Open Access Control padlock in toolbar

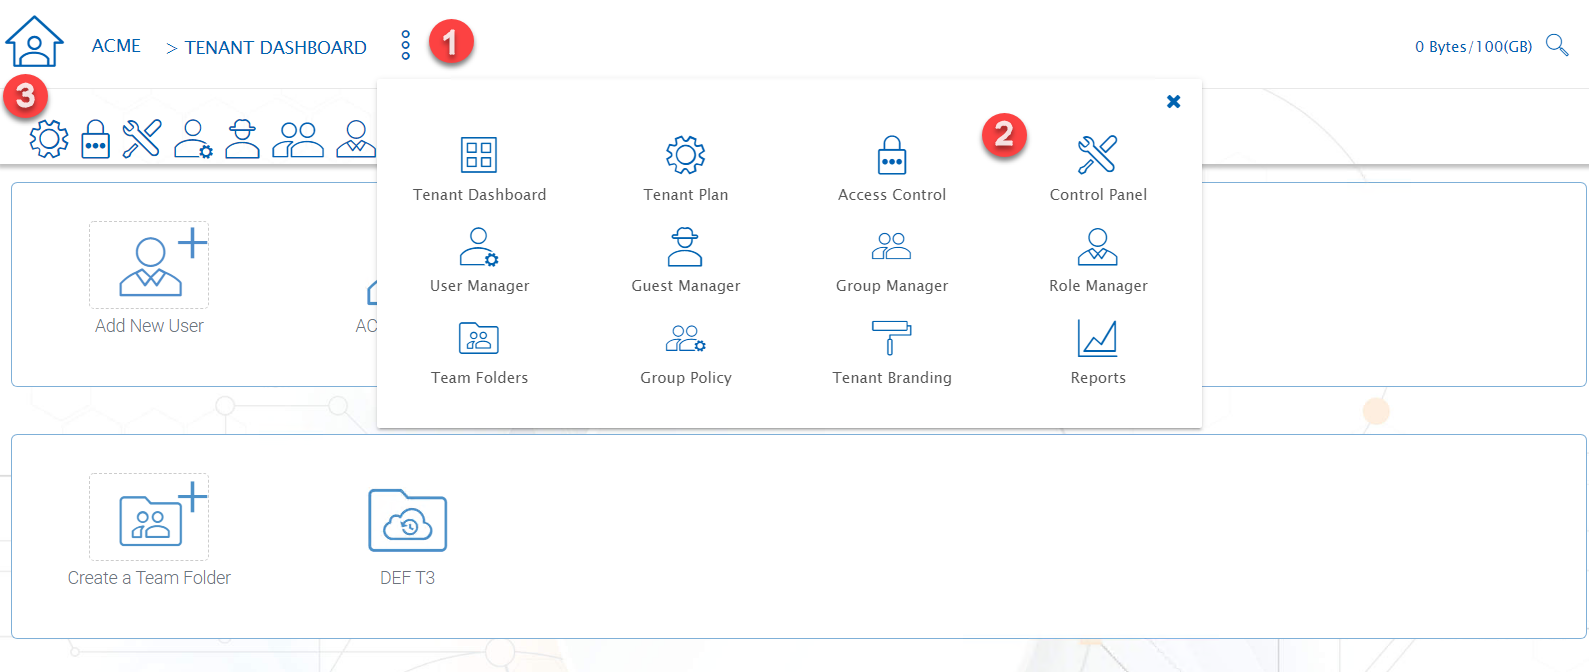pyautogui.click(x=95, y=139)
